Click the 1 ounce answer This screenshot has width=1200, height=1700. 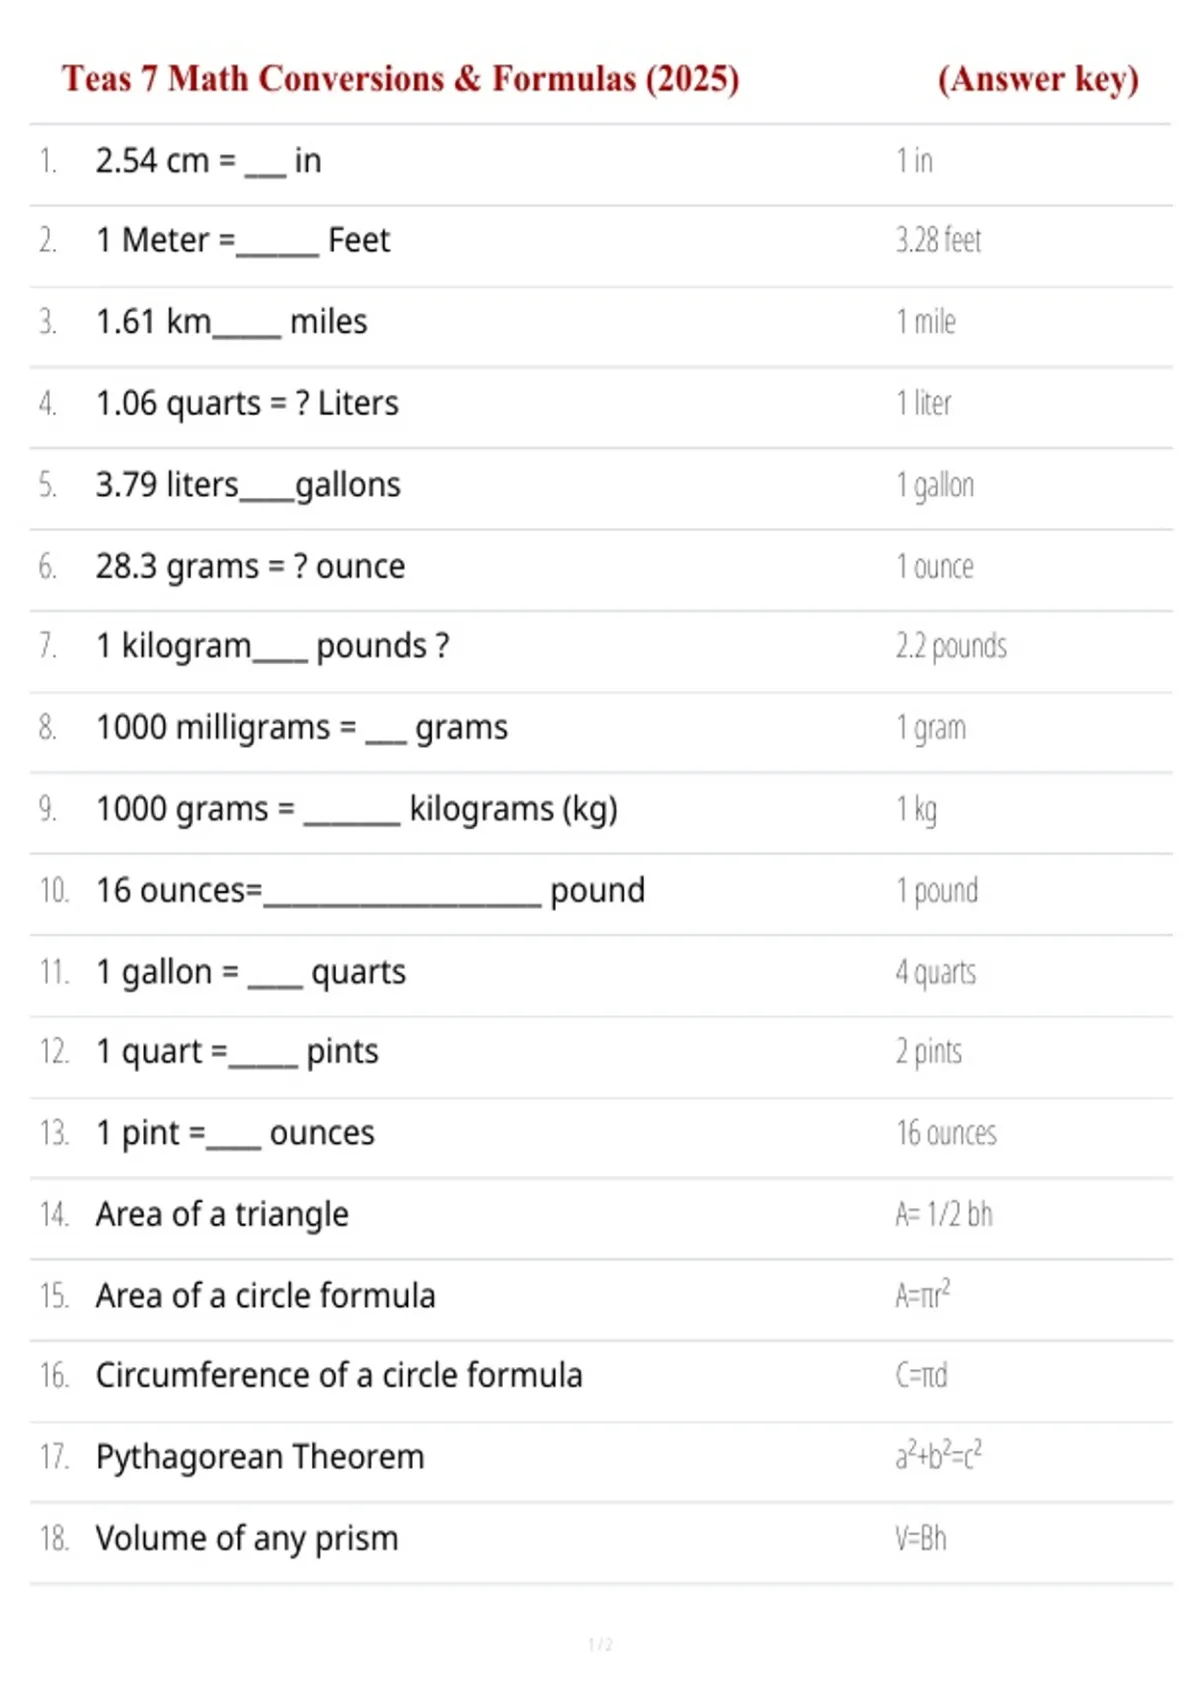934,567
